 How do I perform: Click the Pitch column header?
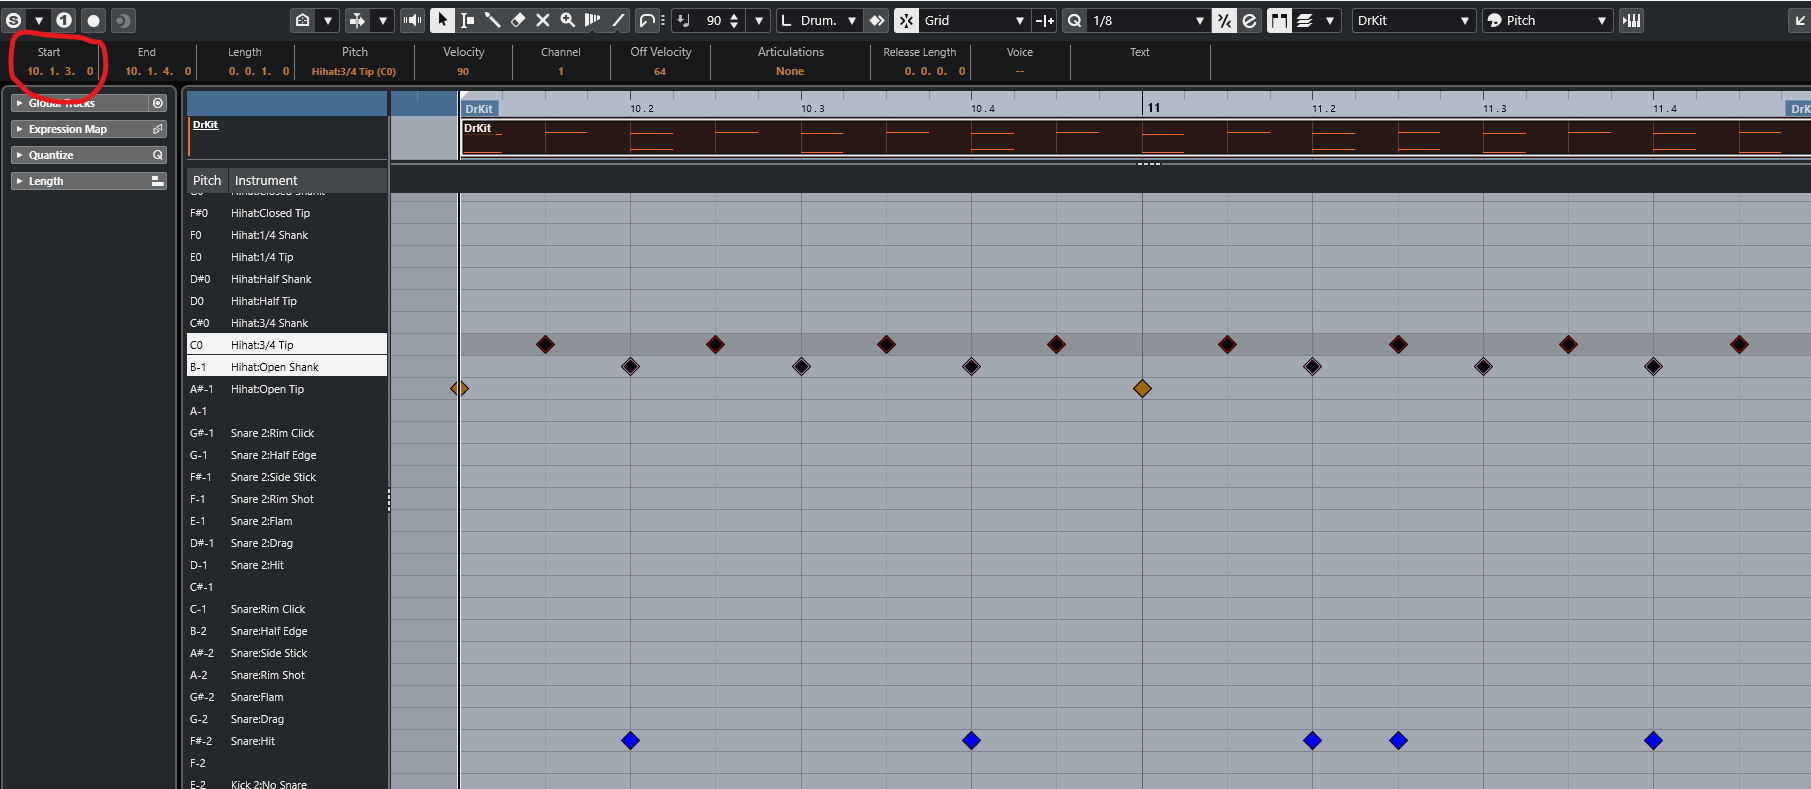207,181
